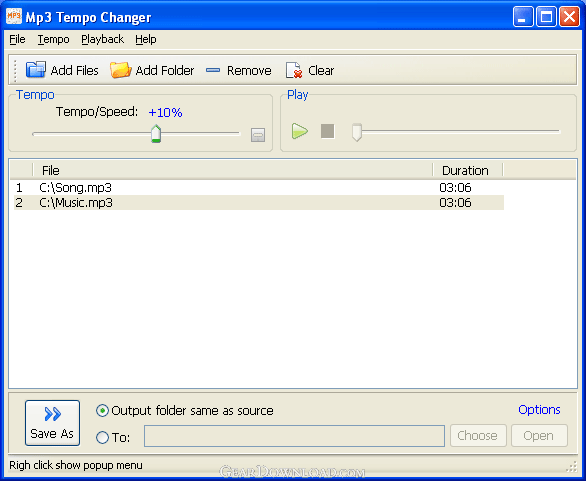Click the Choose folder button
The image size is (586, 481).
click(478, 435)
